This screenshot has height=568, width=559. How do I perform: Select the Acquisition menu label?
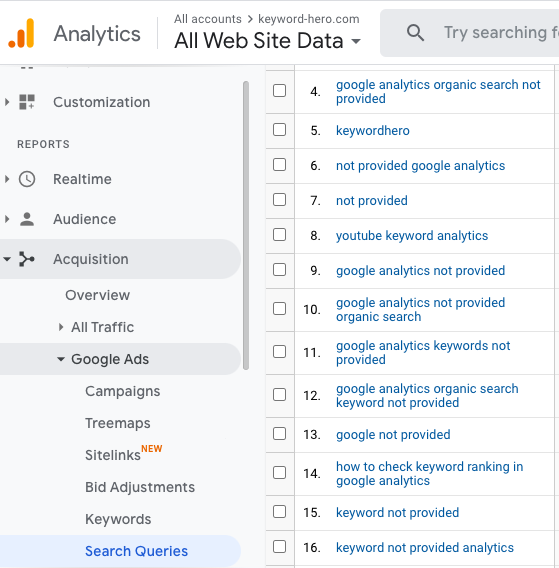coord(91,259)
